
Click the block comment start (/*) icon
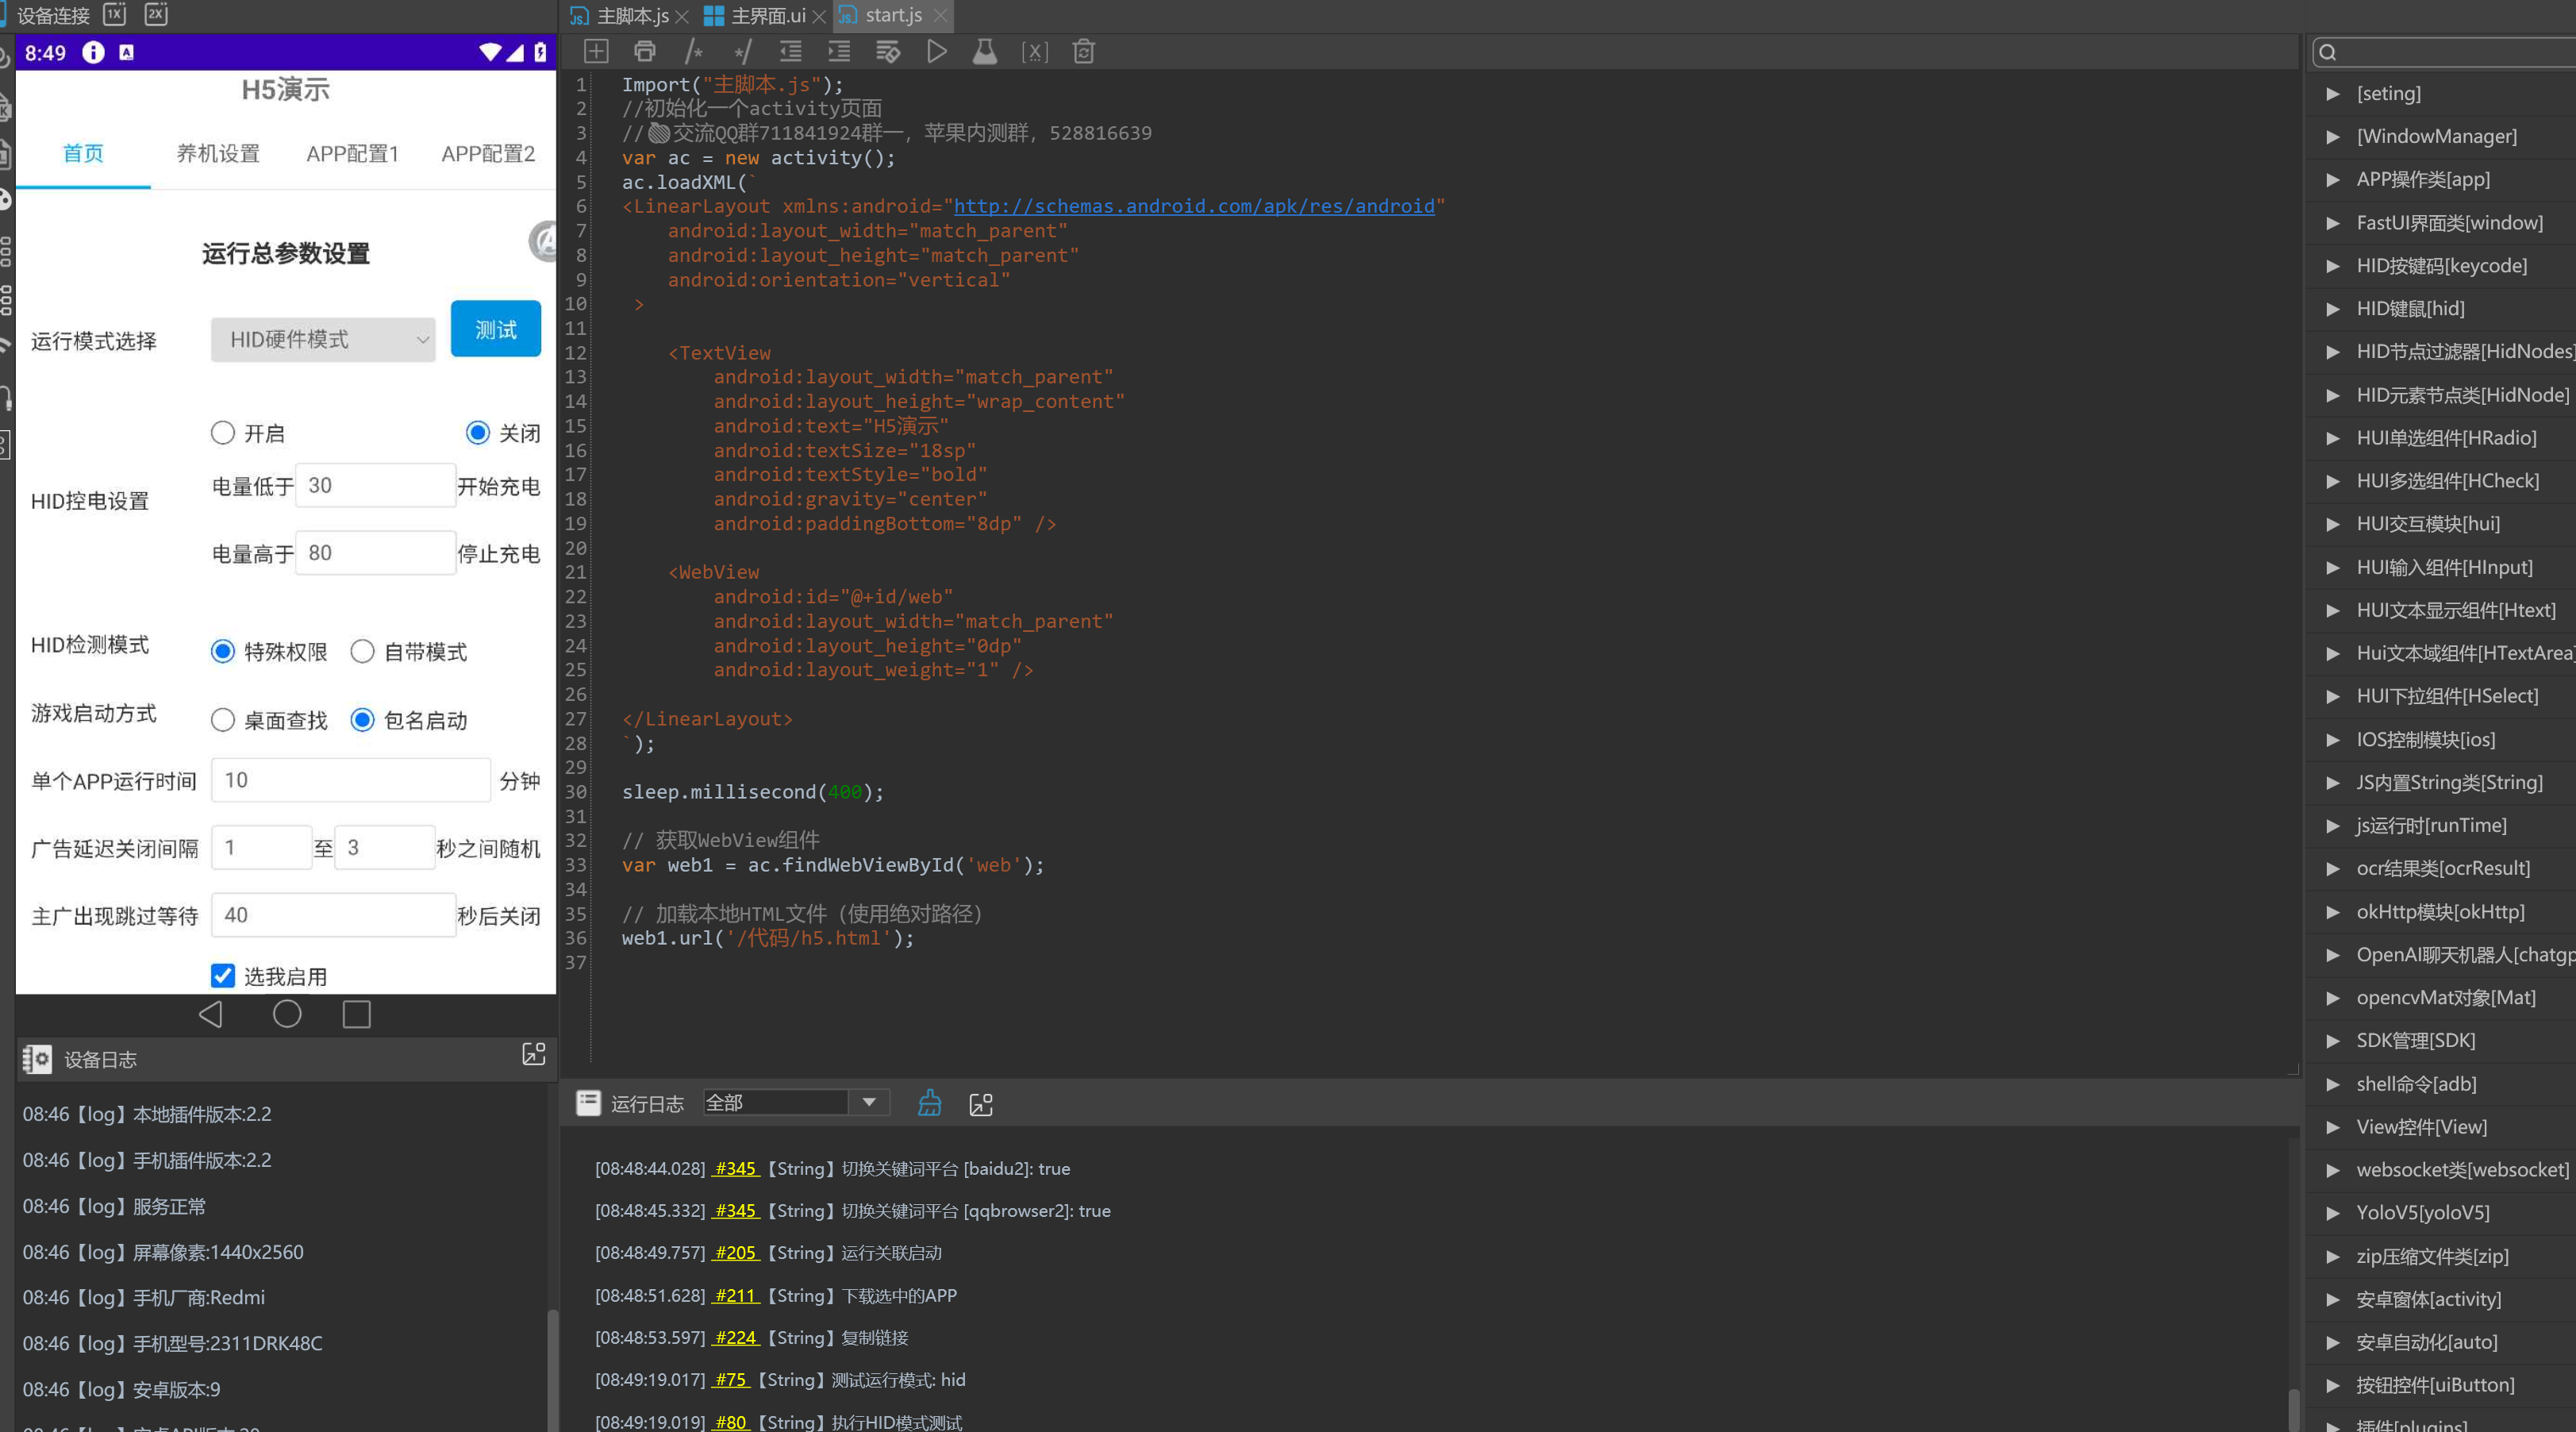tap(693, 52)
